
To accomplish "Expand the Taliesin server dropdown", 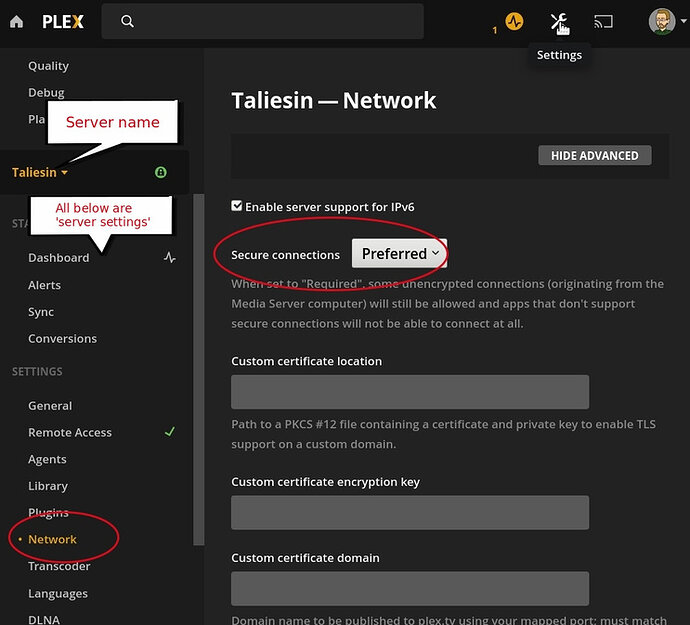I will click(x=40, y=172).
